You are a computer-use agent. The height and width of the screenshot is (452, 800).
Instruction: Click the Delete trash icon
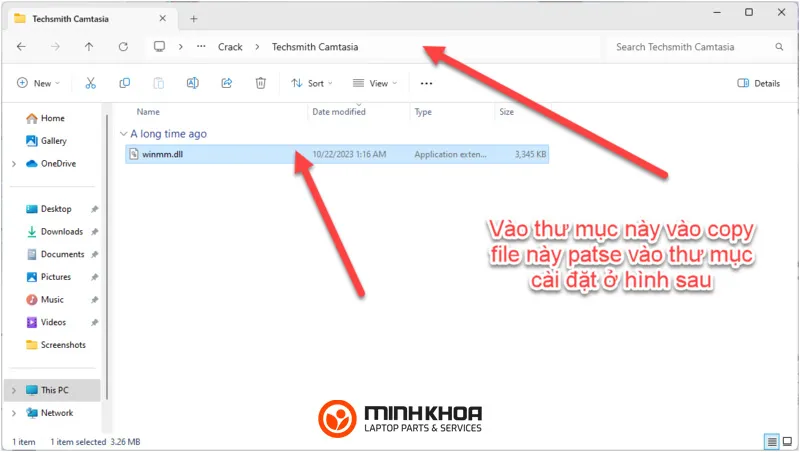(261, 83)
